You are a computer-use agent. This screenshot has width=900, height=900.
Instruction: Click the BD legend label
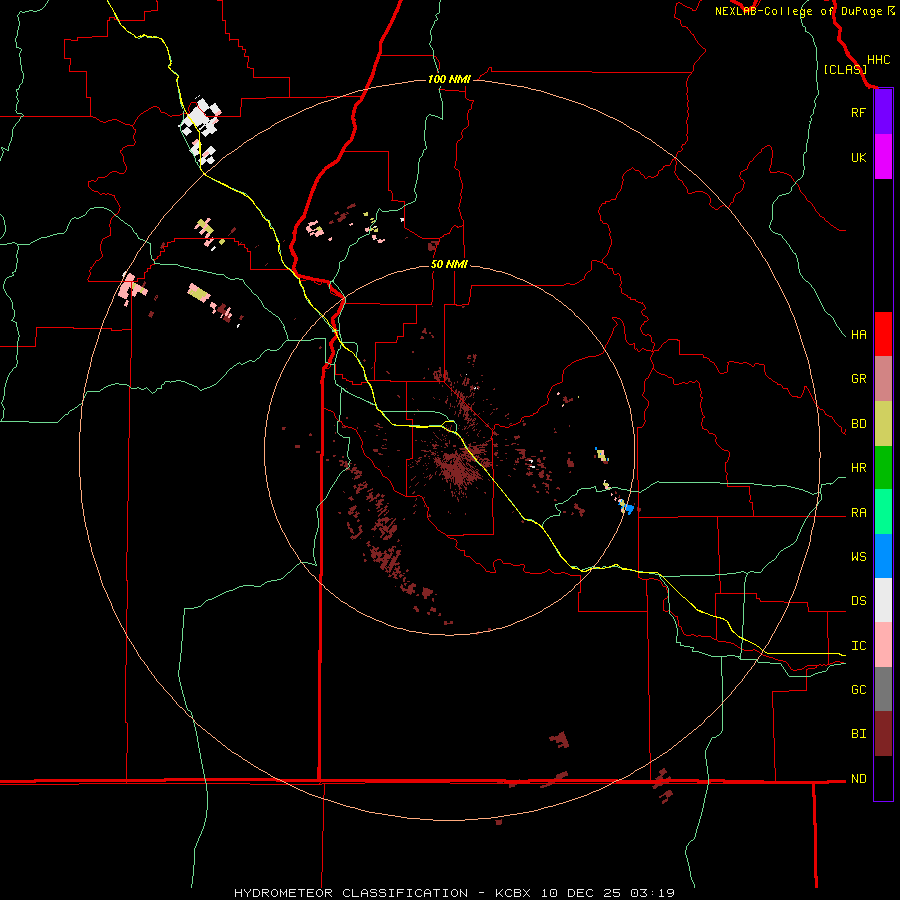click(x=858, y=424)
